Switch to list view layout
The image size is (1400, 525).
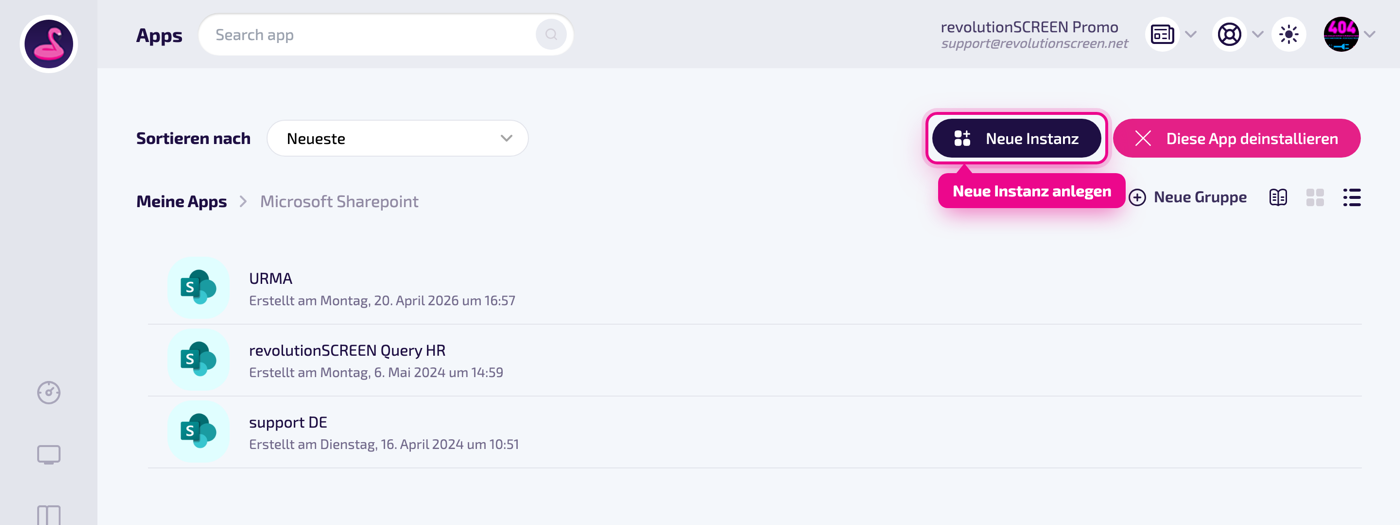pos(1352,198)
